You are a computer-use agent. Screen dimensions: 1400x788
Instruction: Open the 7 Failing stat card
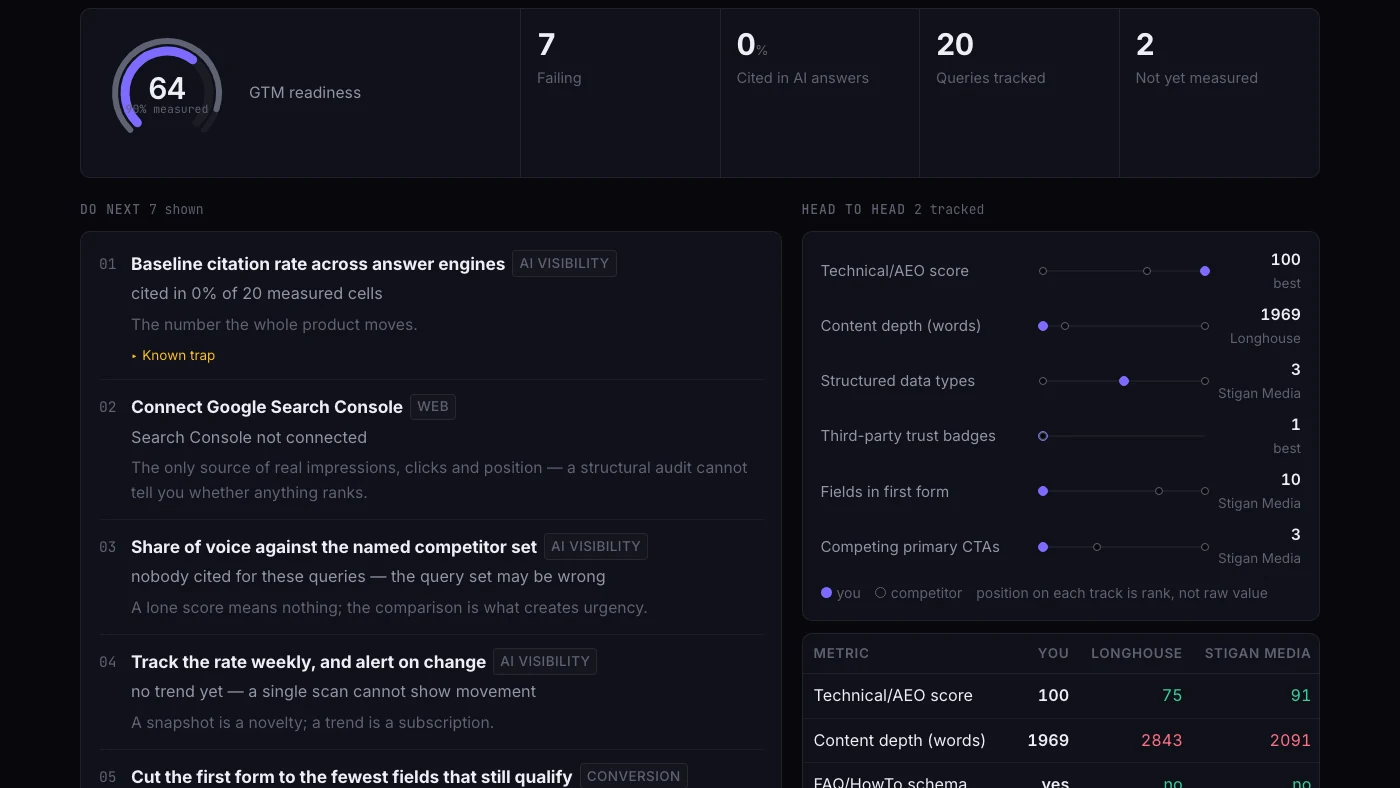(620, 93)
